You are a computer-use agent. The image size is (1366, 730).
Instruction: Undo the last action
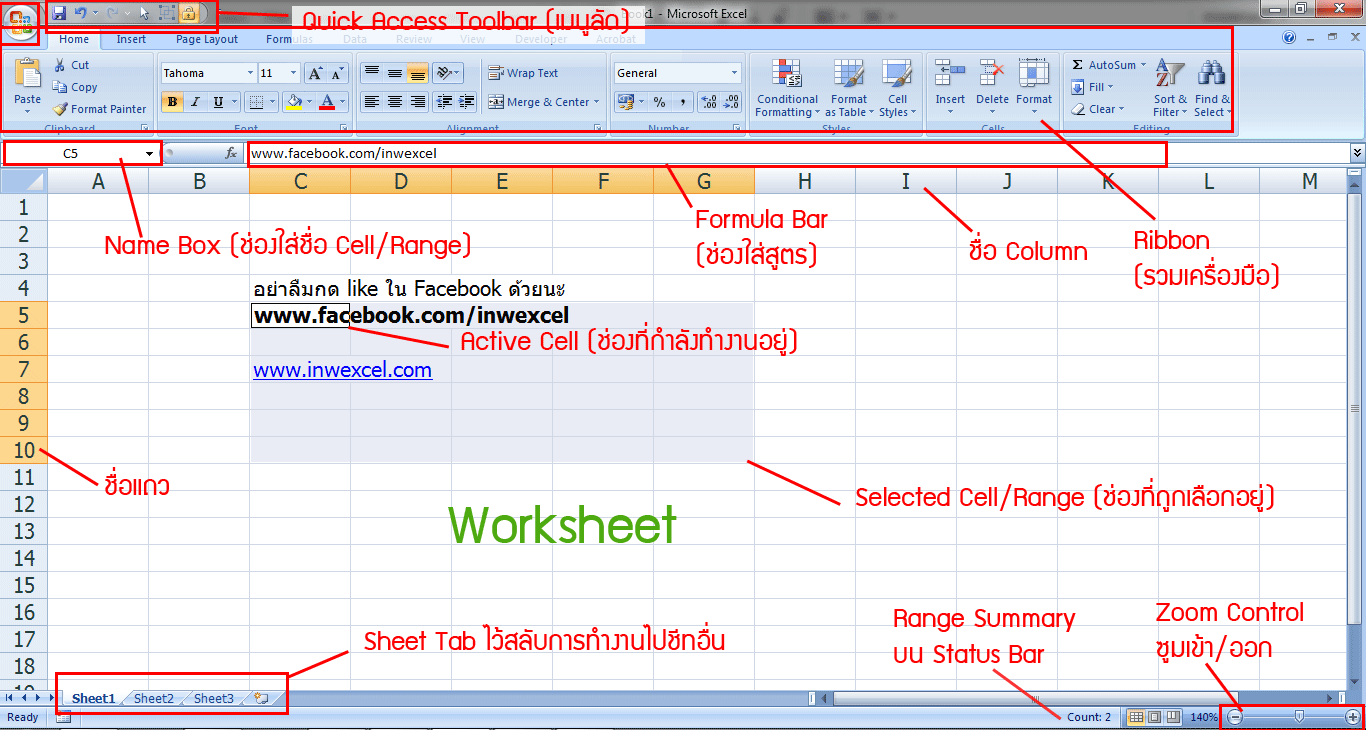[x=80, y=13]
